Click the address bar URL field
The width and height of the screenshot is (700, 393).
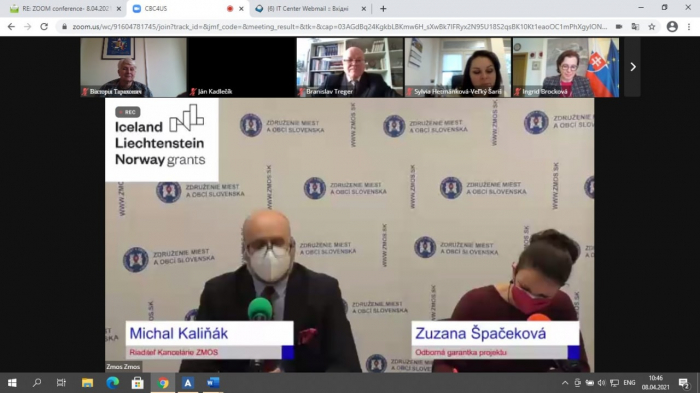[x=339, y=27]
